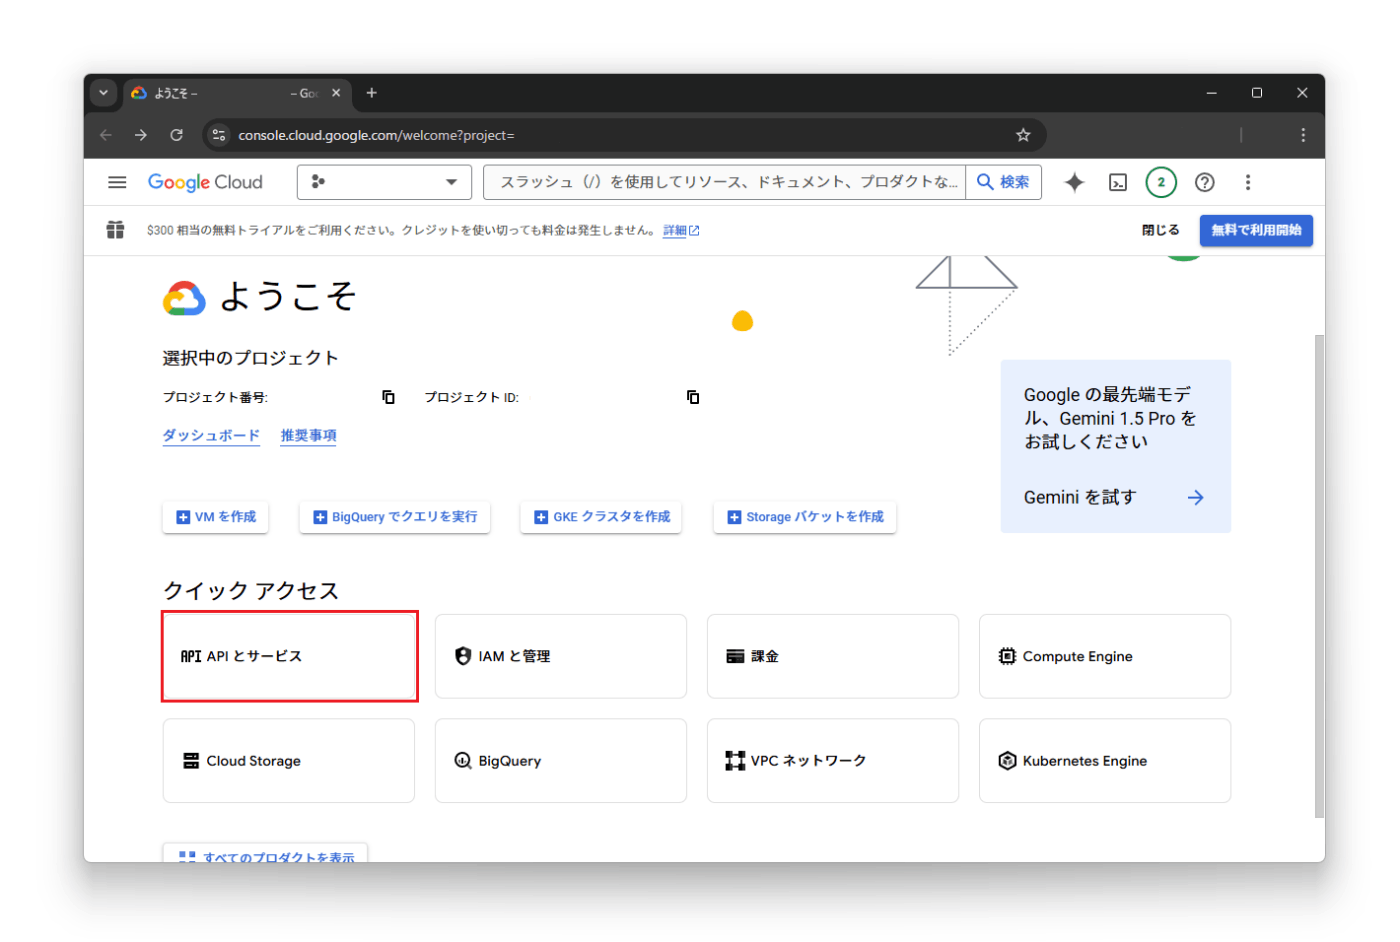
Task: Open a new browser tab
Action: click(371, 93)
